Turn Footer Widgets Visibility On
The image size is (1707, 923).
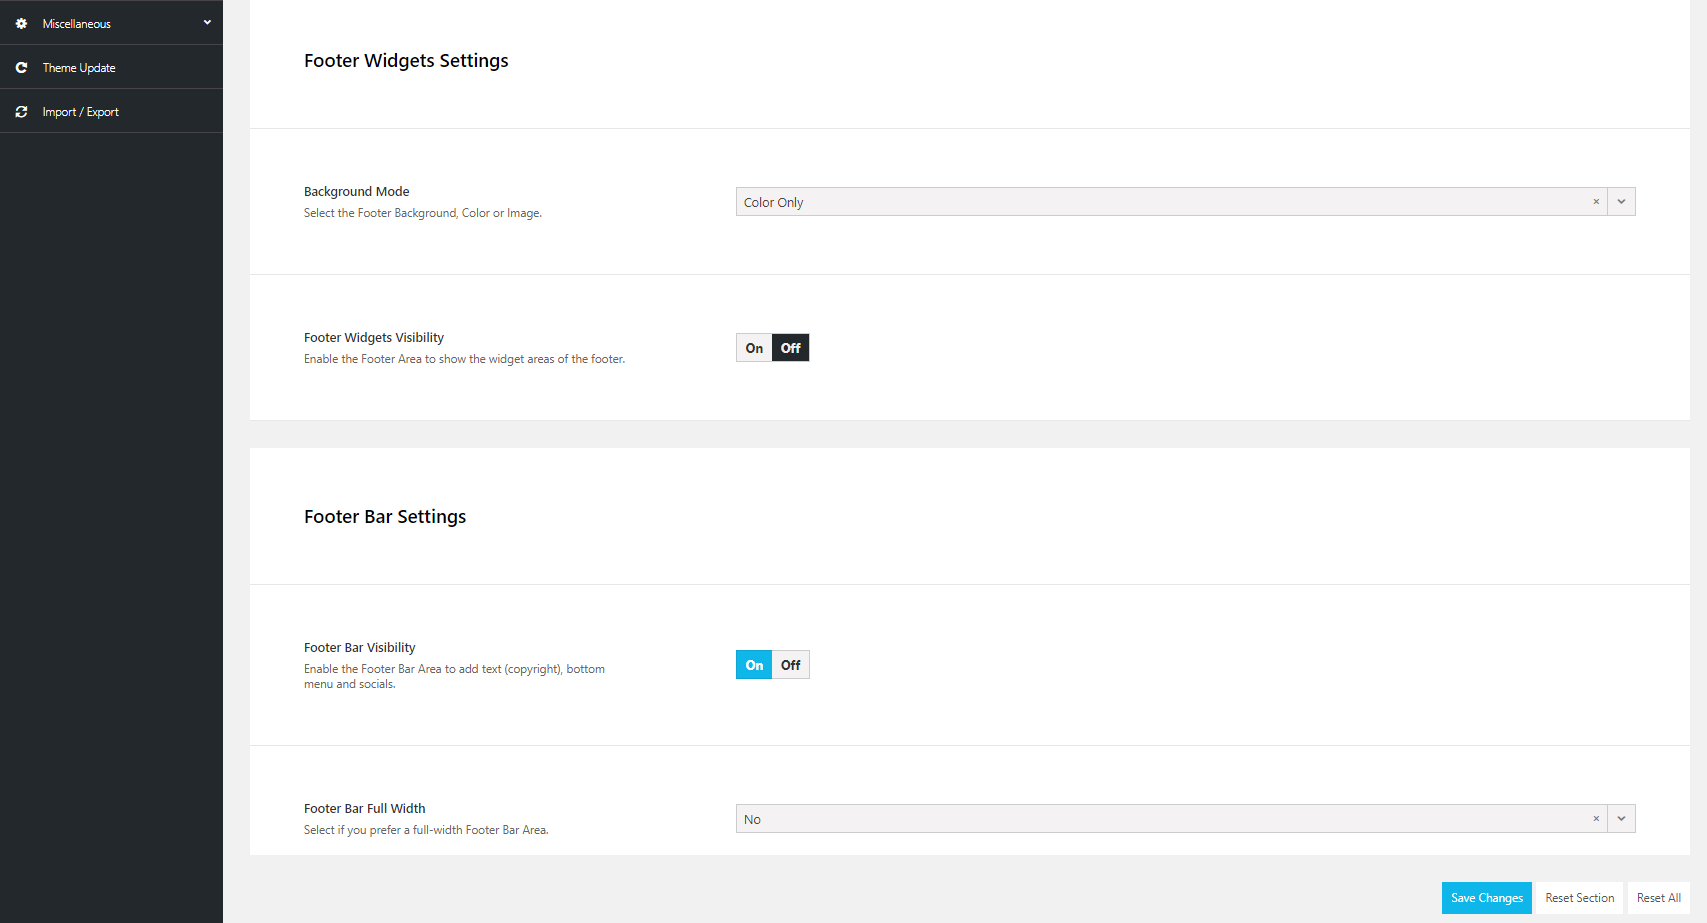(754, 348)
